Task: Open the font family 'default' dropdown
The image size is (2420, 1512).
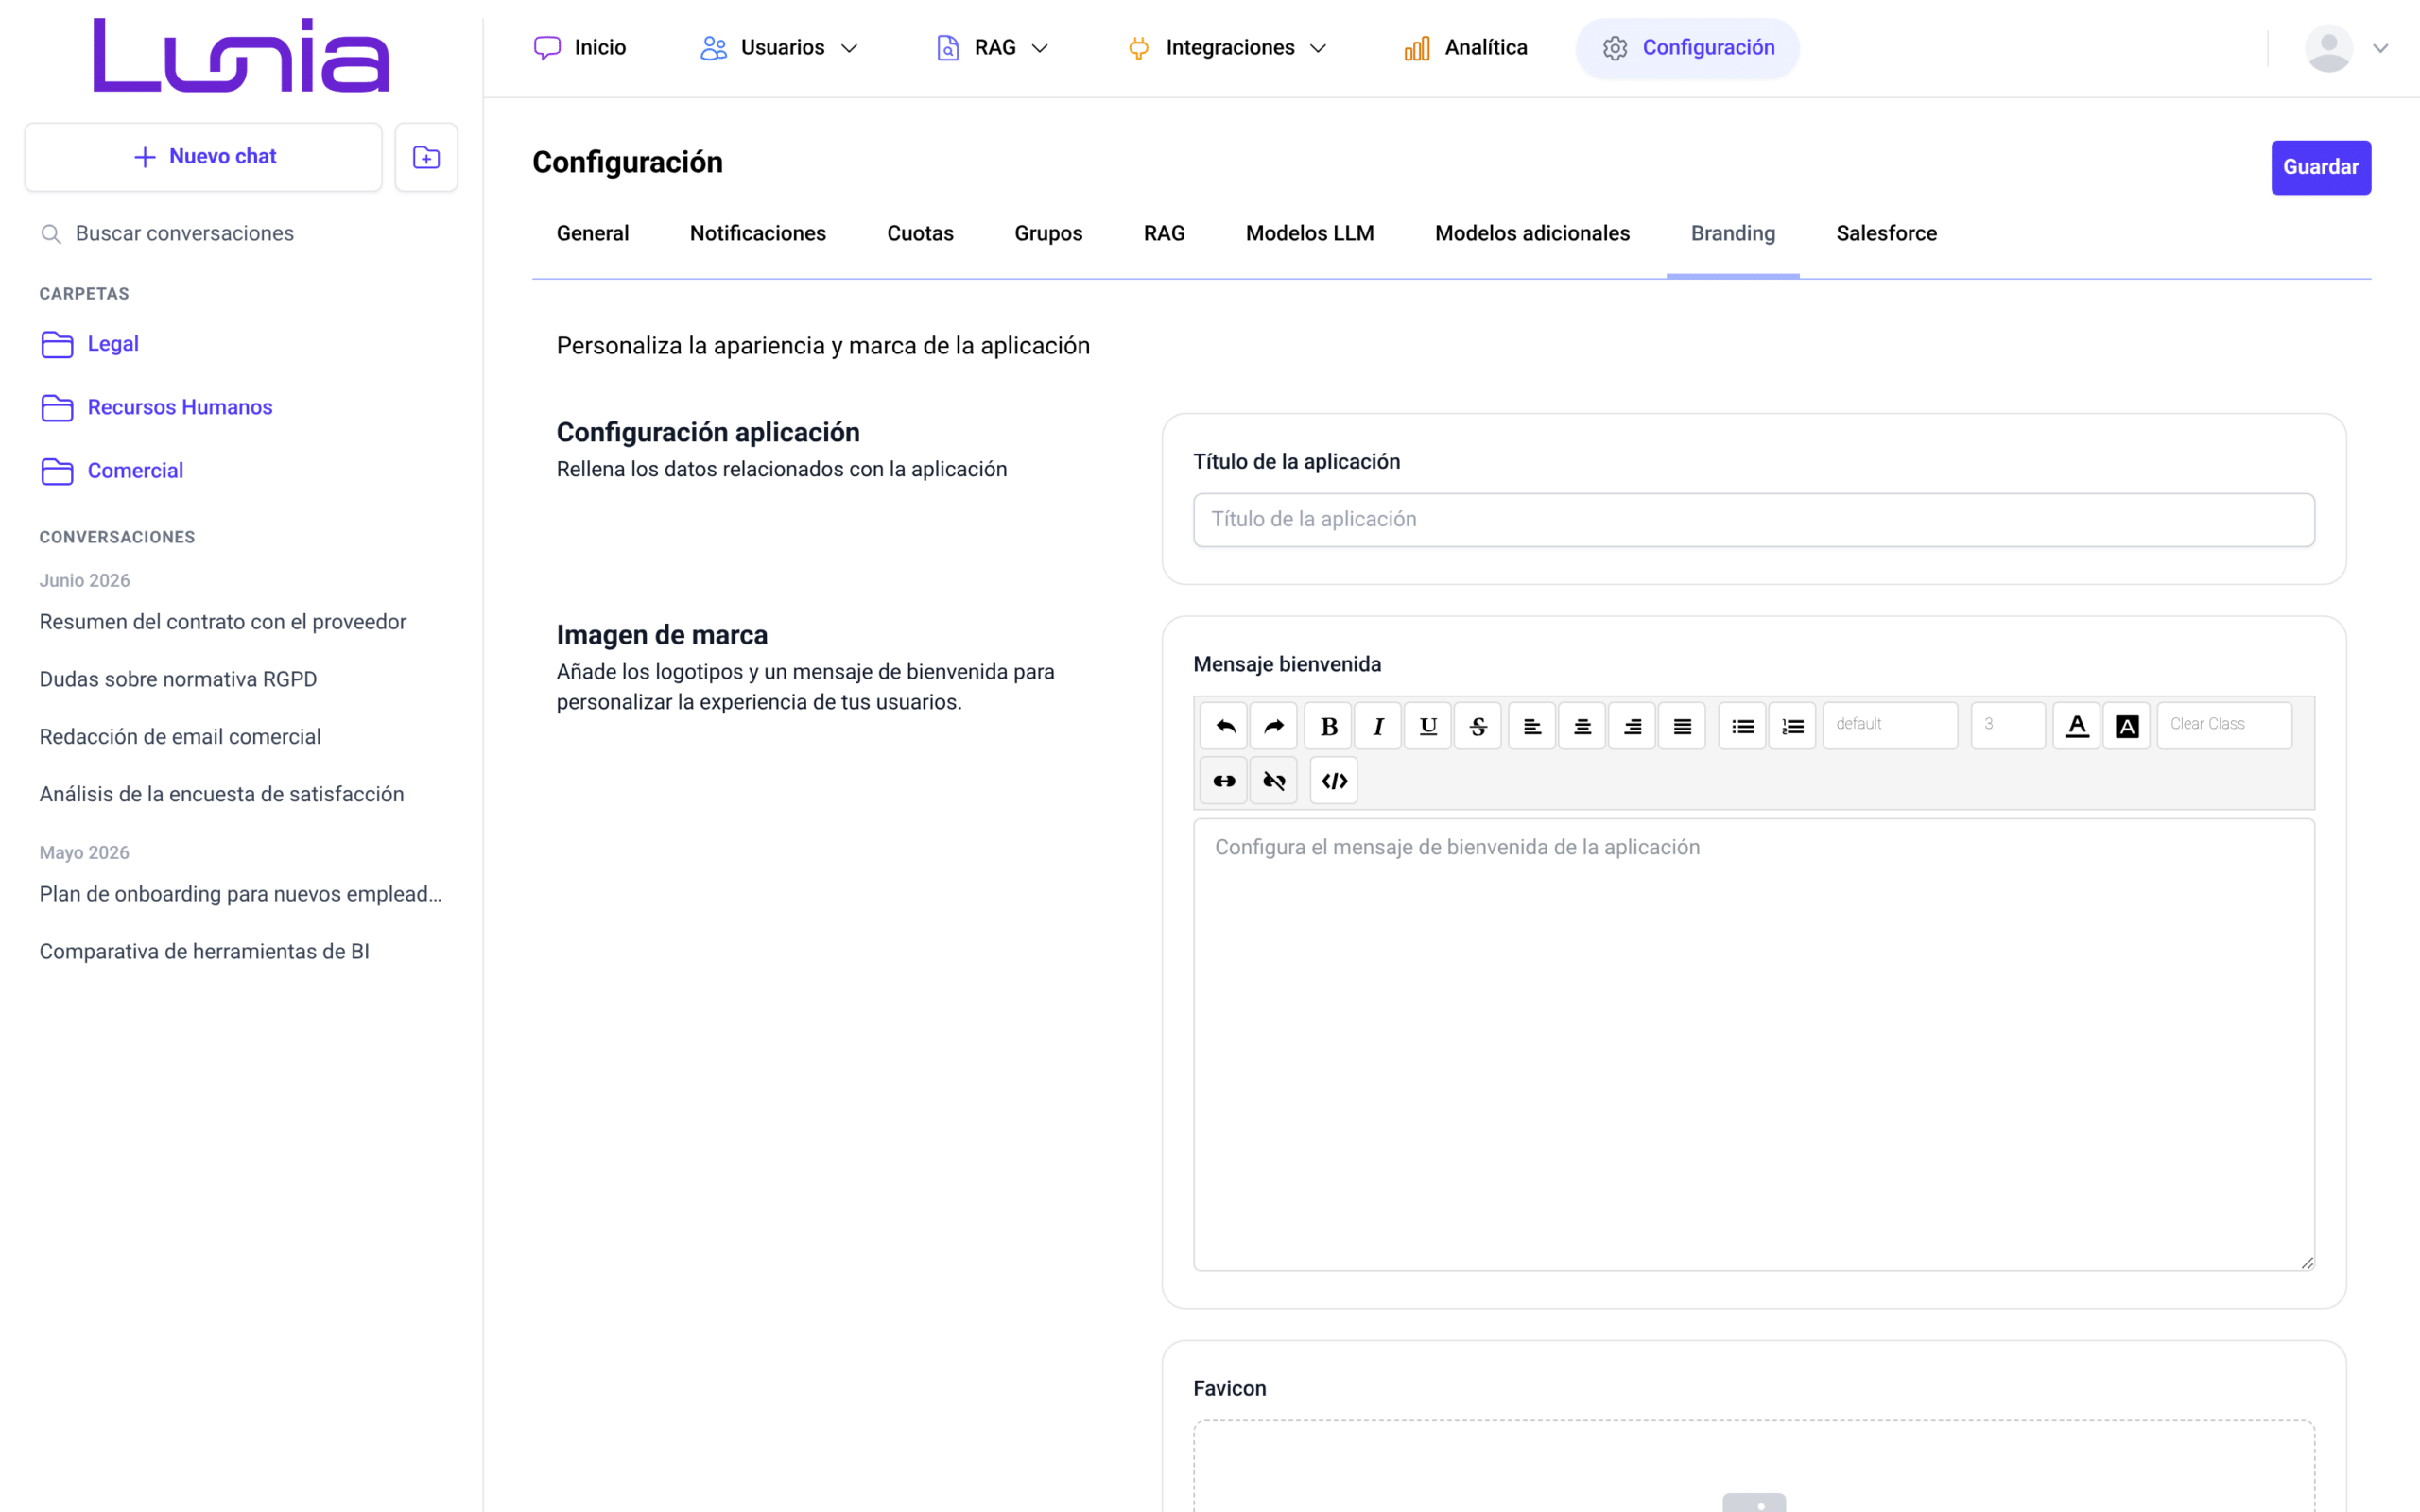Action: (1890, 725)
